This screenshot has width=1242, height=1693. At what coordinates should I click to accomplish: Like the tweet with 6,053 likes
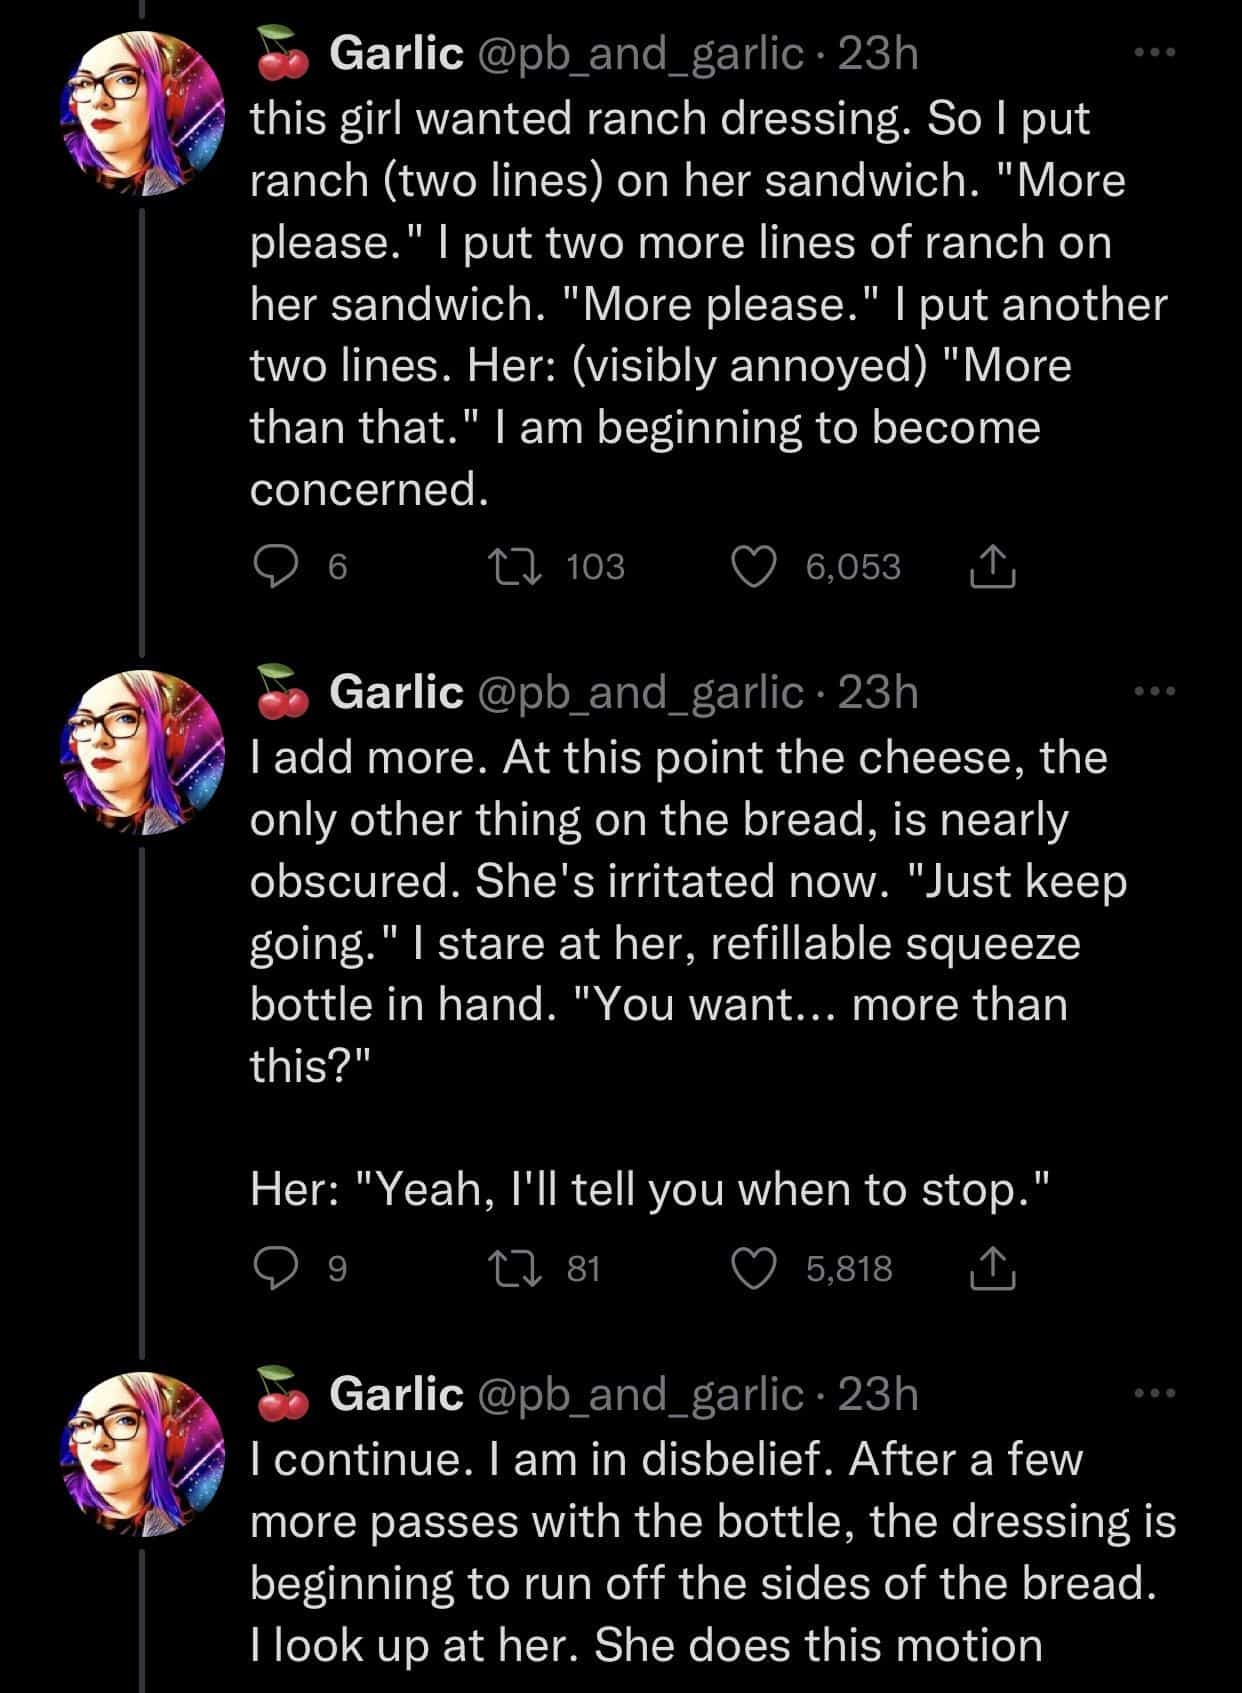tap(753, 567)
